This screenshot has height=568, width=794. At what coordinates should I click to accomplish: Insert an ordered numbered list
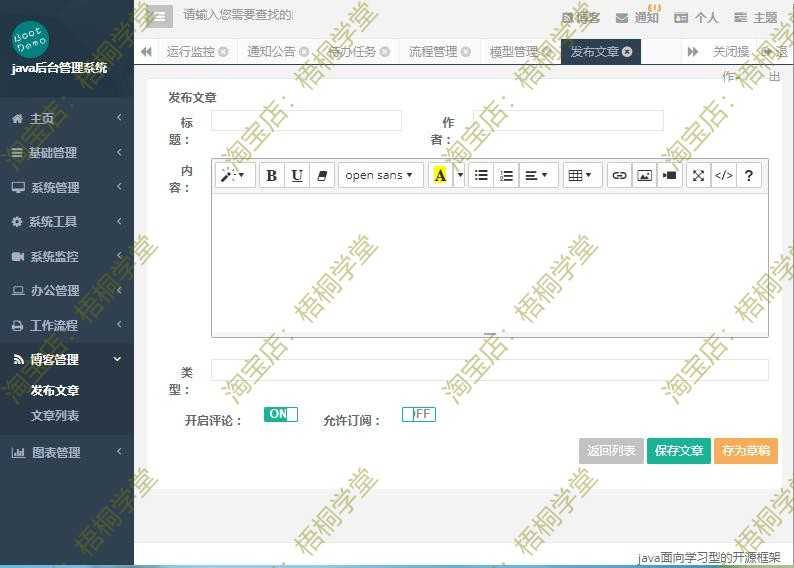click(506, 176)
